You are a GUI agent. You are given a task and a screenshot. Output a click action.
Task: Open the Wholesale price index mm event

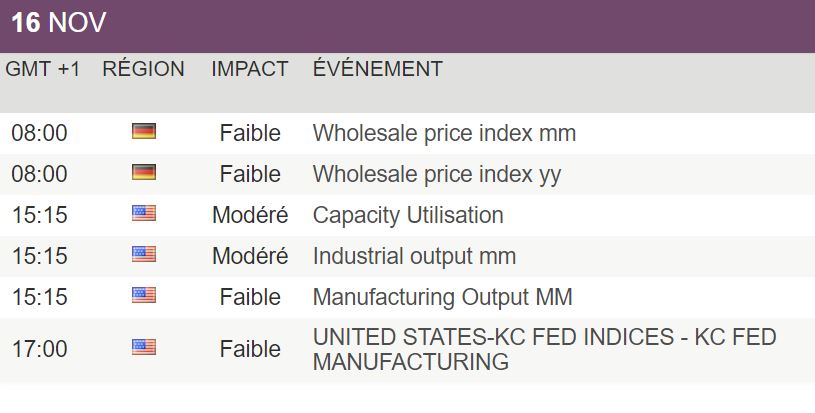coord(444,134)
